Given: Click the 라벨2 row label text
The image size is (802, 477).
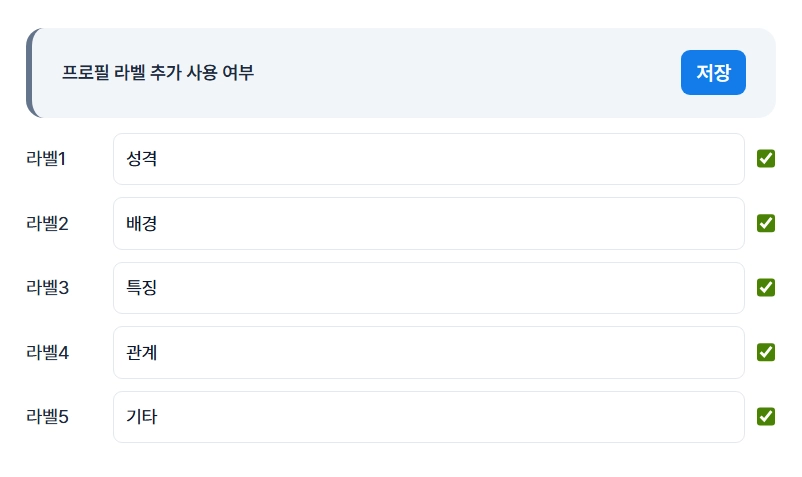Looking at the screenshot, I should 47,223.
